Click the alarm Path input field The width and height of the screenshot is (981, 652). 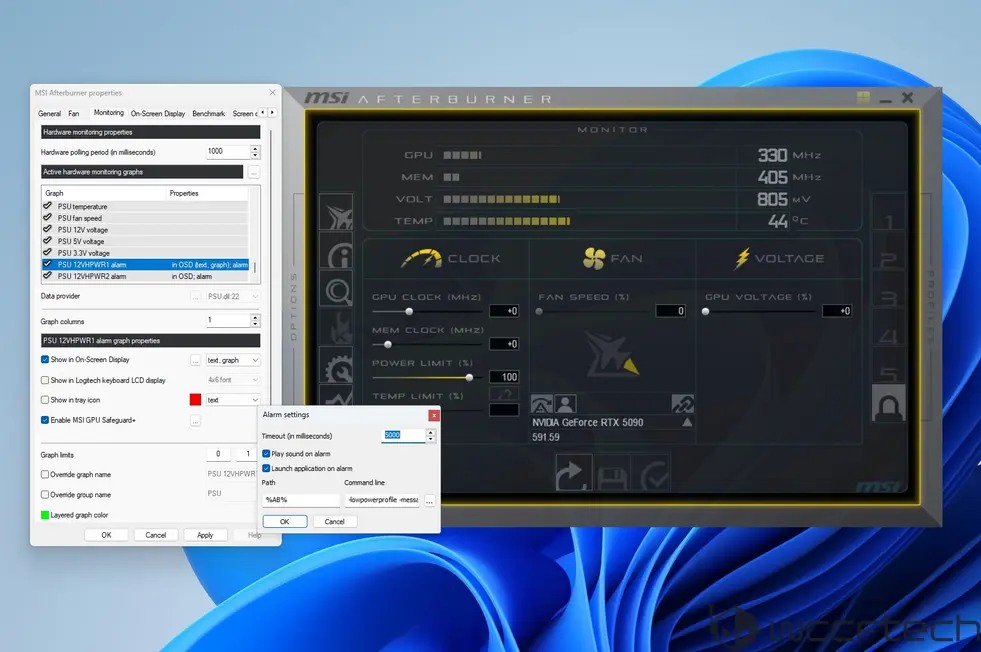pyautogui.click(x=301, y=500)
